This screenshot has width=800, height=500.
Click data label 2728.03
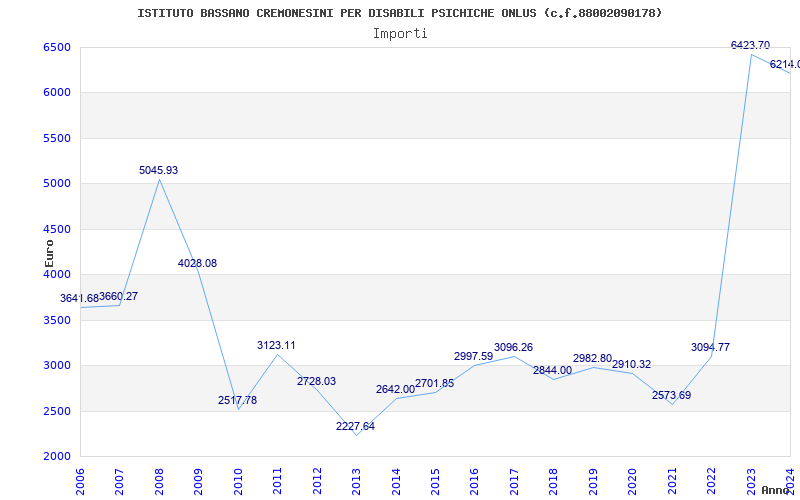pyautogui.click(x=316, y=382)
